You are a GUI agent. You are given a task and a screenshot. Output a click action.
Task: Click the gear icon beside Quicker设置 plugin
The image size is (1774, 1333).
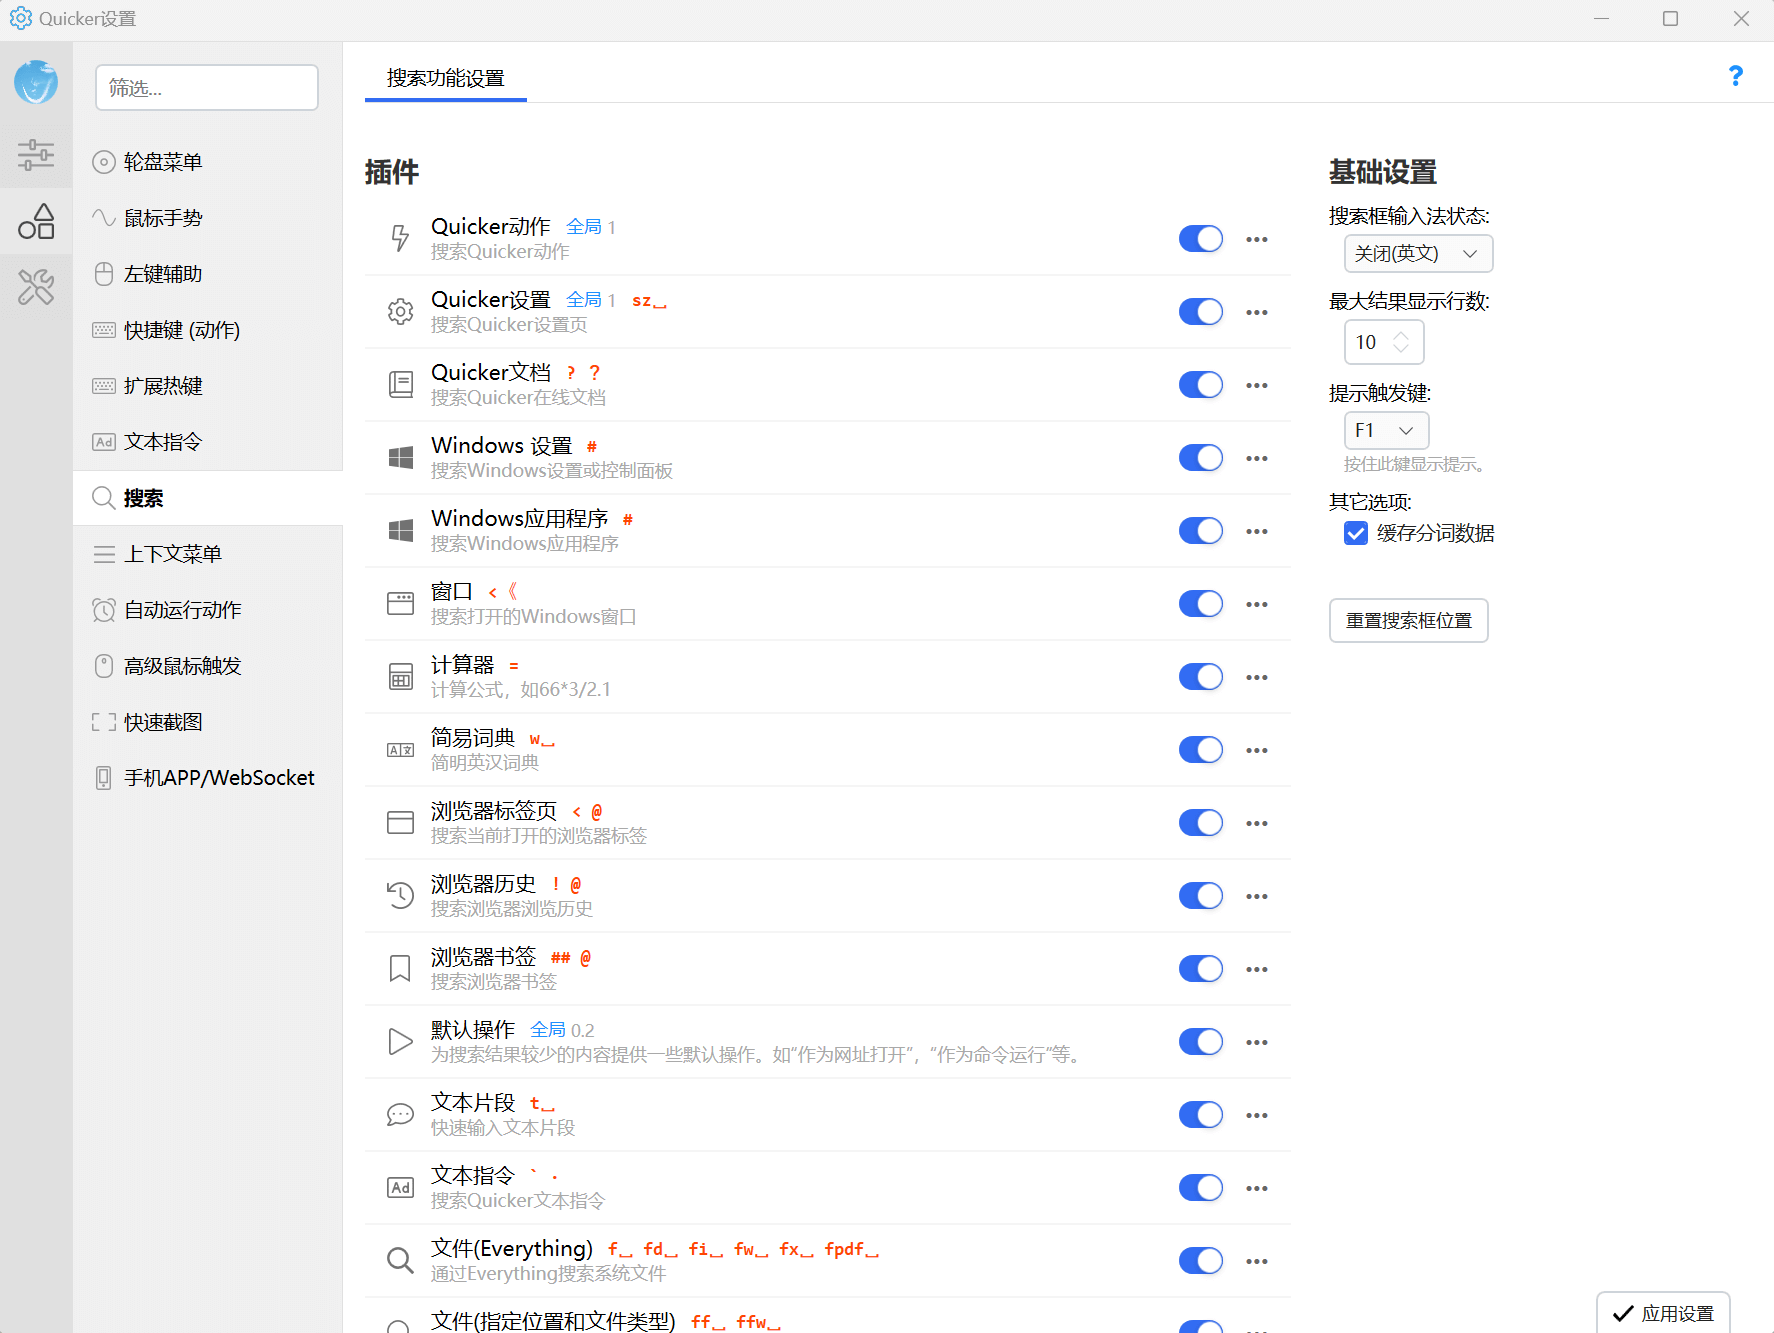point(400,311)
